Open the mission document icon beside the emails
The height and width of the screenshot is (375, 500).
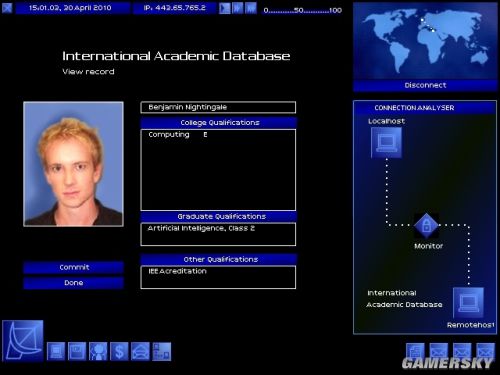tap(415, 352)
